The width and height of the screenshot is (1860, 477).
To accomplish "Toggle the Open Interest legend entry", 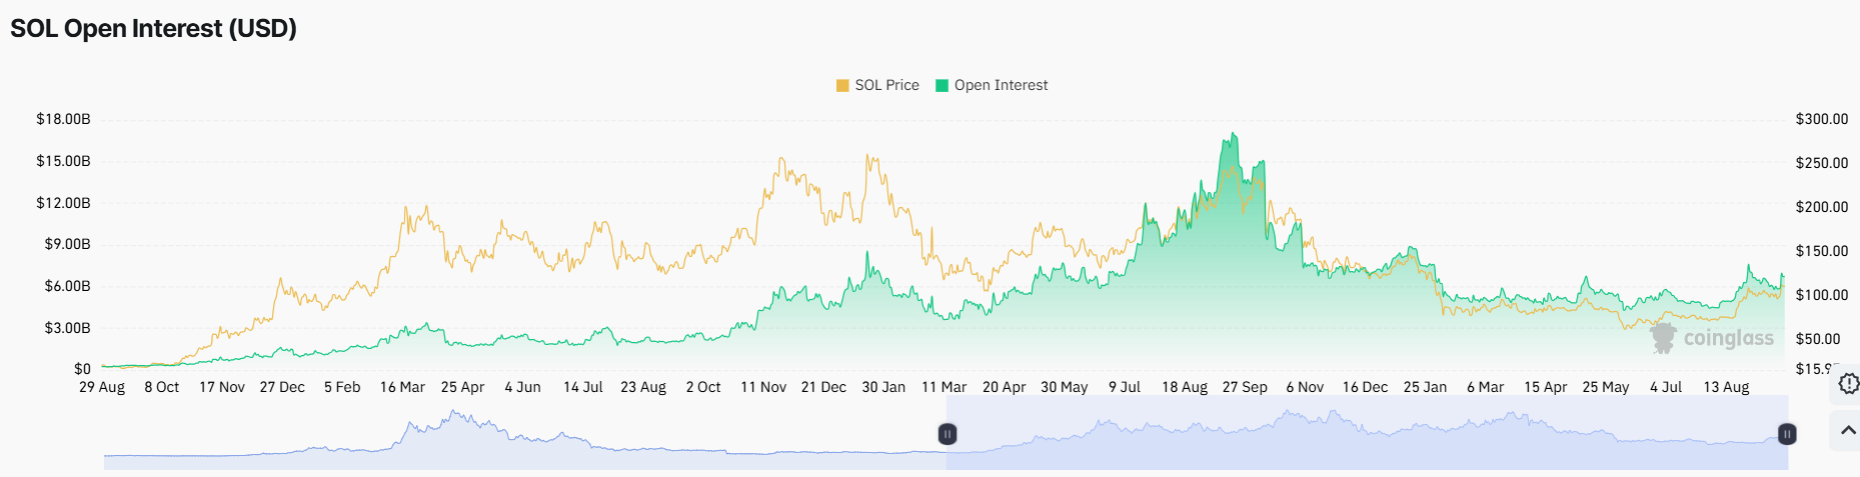I will (992, 85).
